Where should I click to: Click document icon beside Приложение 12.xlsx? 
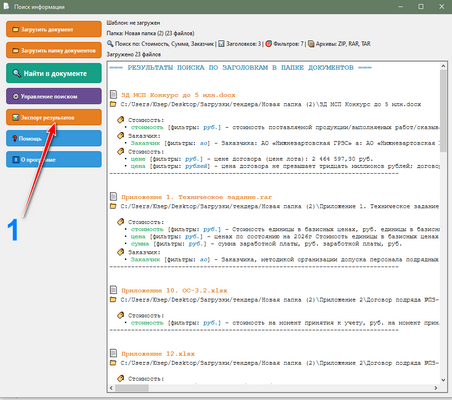click(x=113, y=353)
